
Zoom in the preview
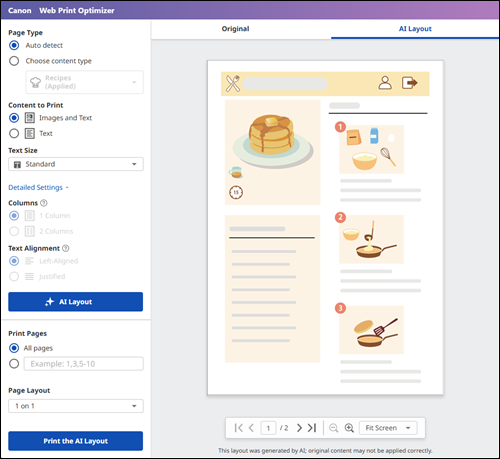tap(349, 428)
